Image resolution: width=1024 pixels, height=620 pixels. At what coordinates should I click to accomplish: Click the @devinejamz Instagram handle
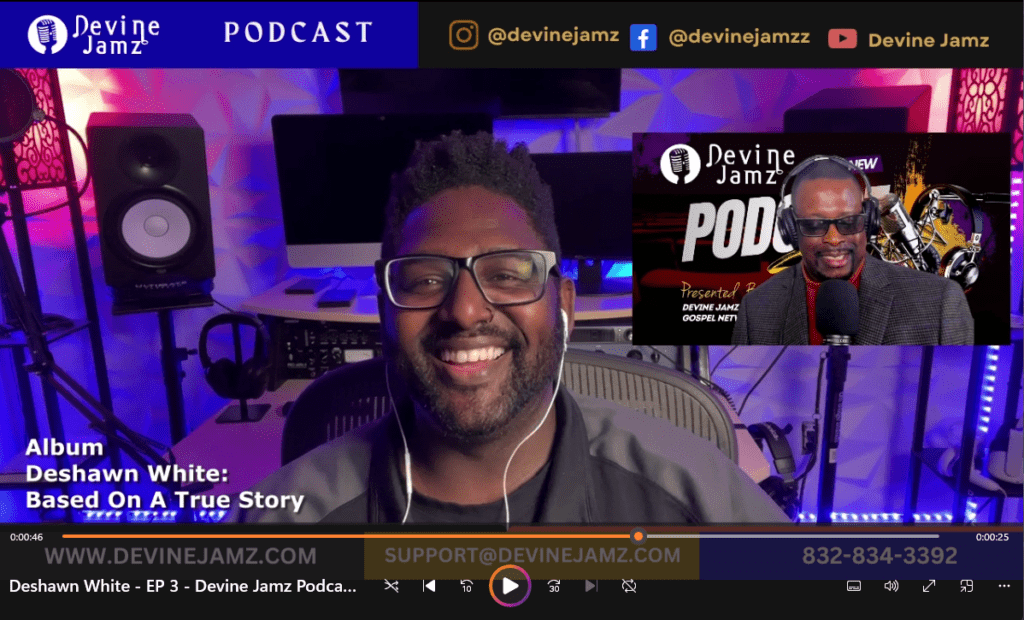553,35
